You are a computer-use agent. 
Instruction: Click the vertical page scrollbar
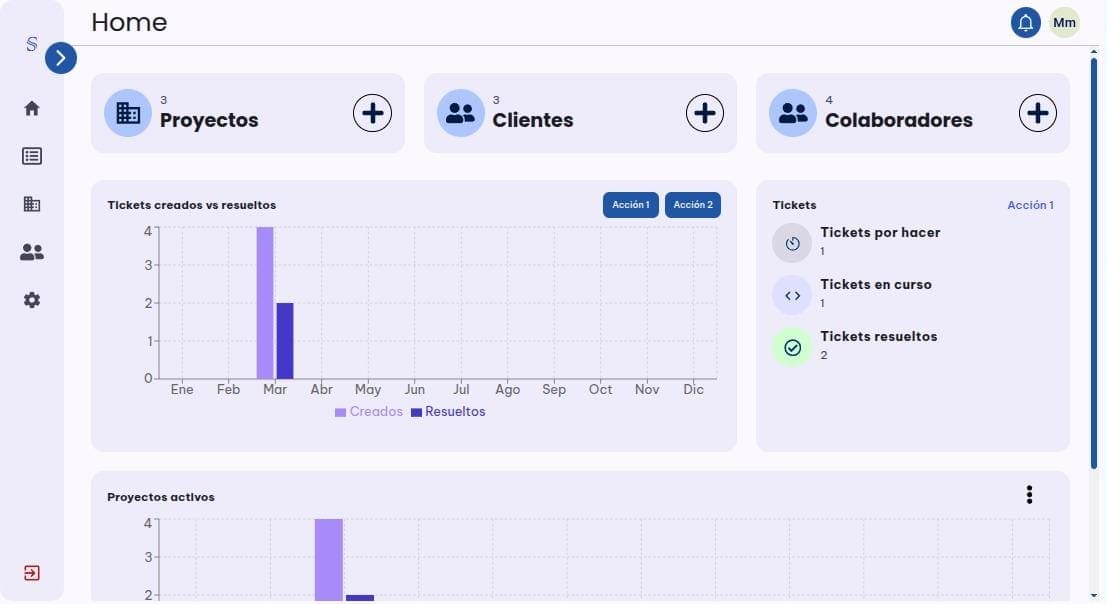point(1094,260)
